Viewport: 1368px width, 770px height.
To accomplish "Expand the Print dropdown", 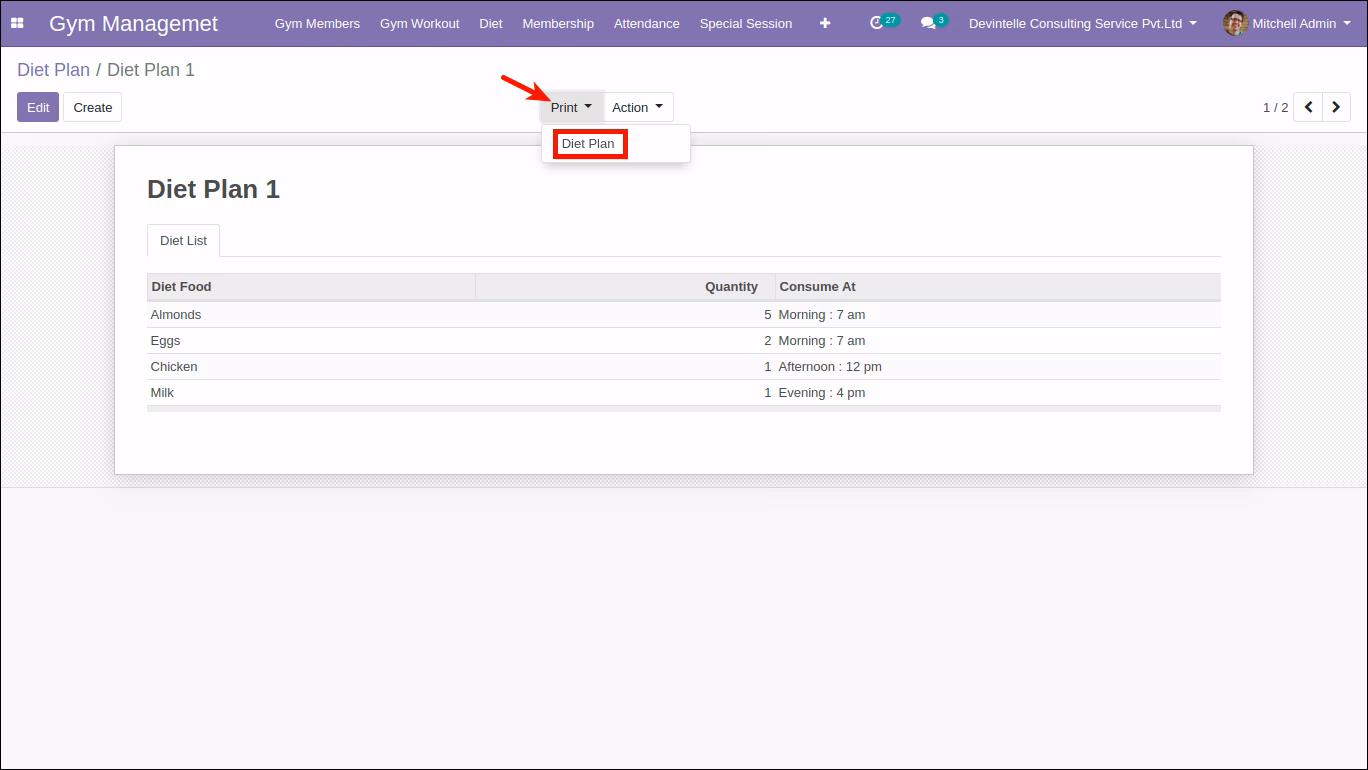I will tap(571, 107).
